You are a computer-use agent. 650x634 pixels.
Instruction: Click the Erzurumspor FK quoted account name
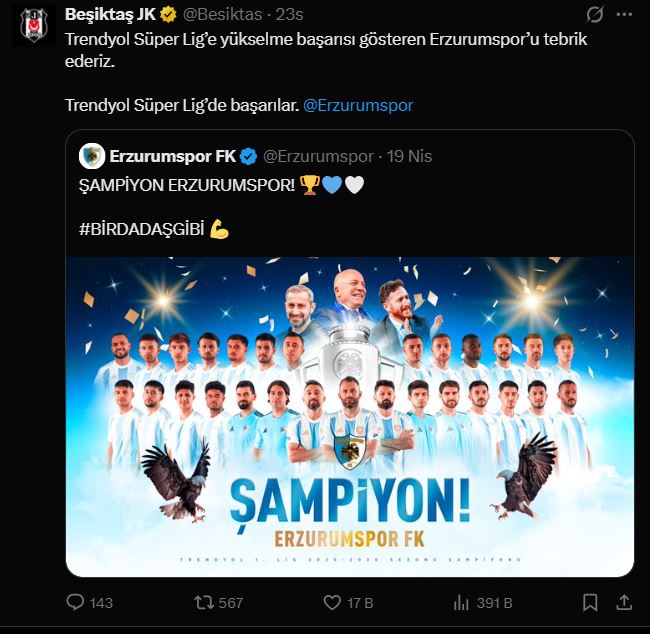click(x=172, y=156)
